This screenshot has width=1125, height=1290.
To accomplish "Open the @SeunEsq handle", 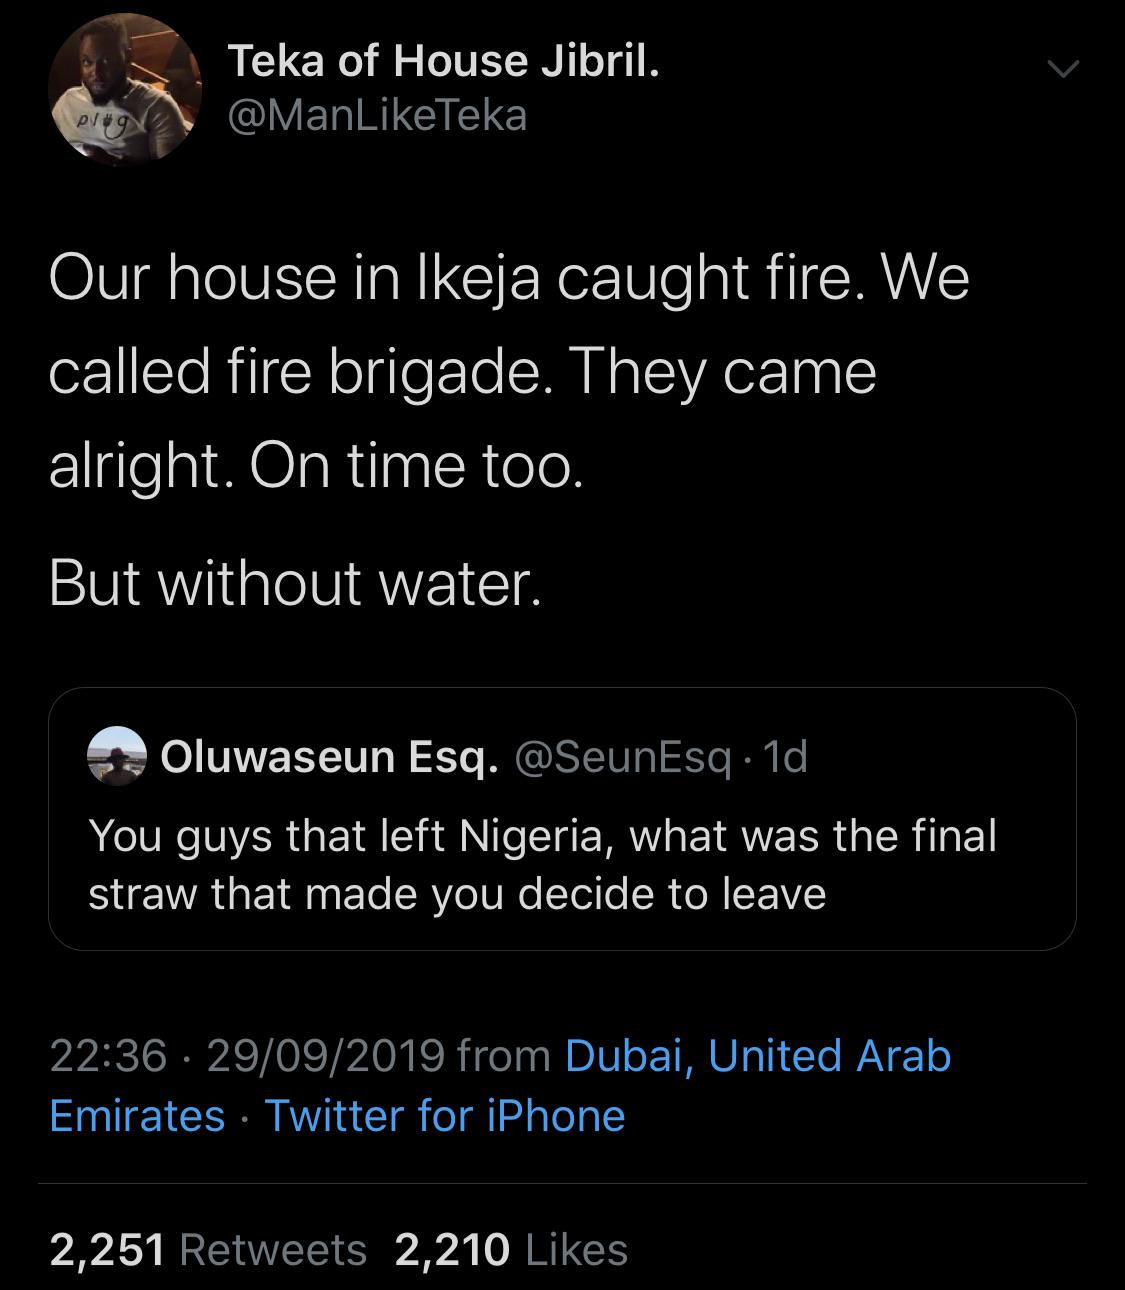I will click(622, 758).
